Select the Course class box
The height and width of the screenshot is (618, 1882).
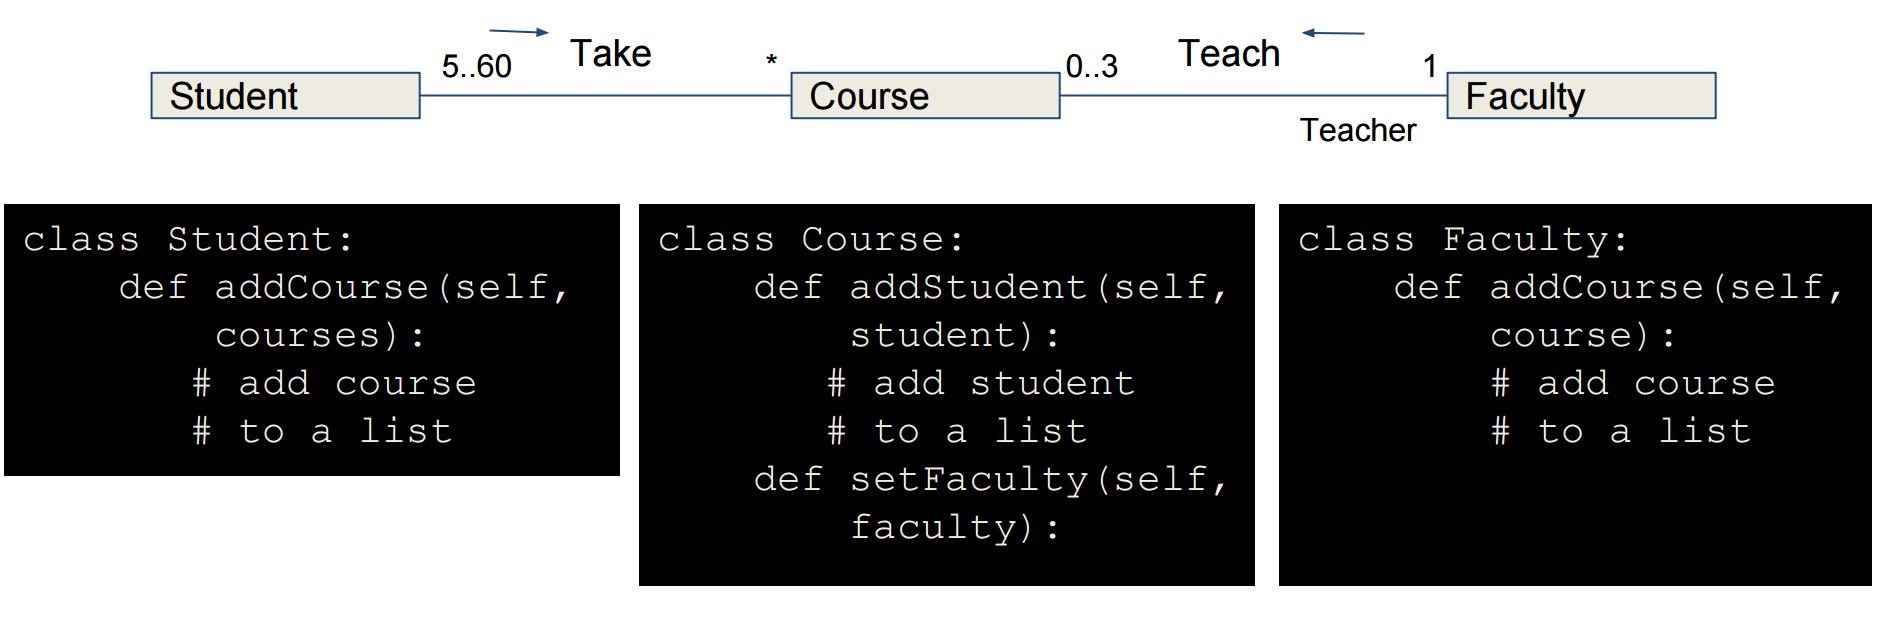click(x=925, y=96)
